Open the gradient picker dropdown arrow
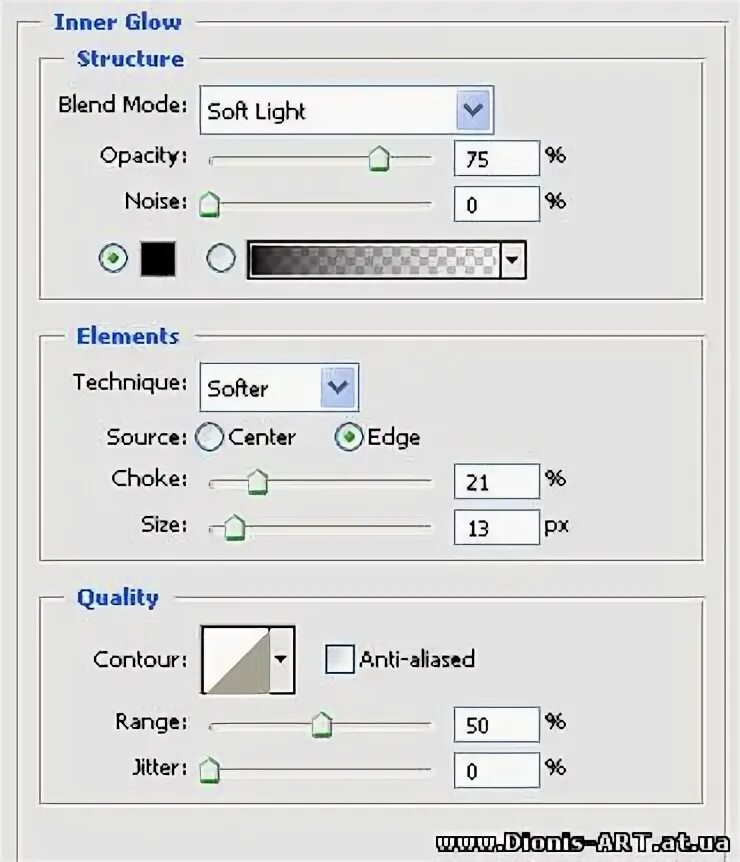This screenshot has width=740, height=862. coord(513,260)
